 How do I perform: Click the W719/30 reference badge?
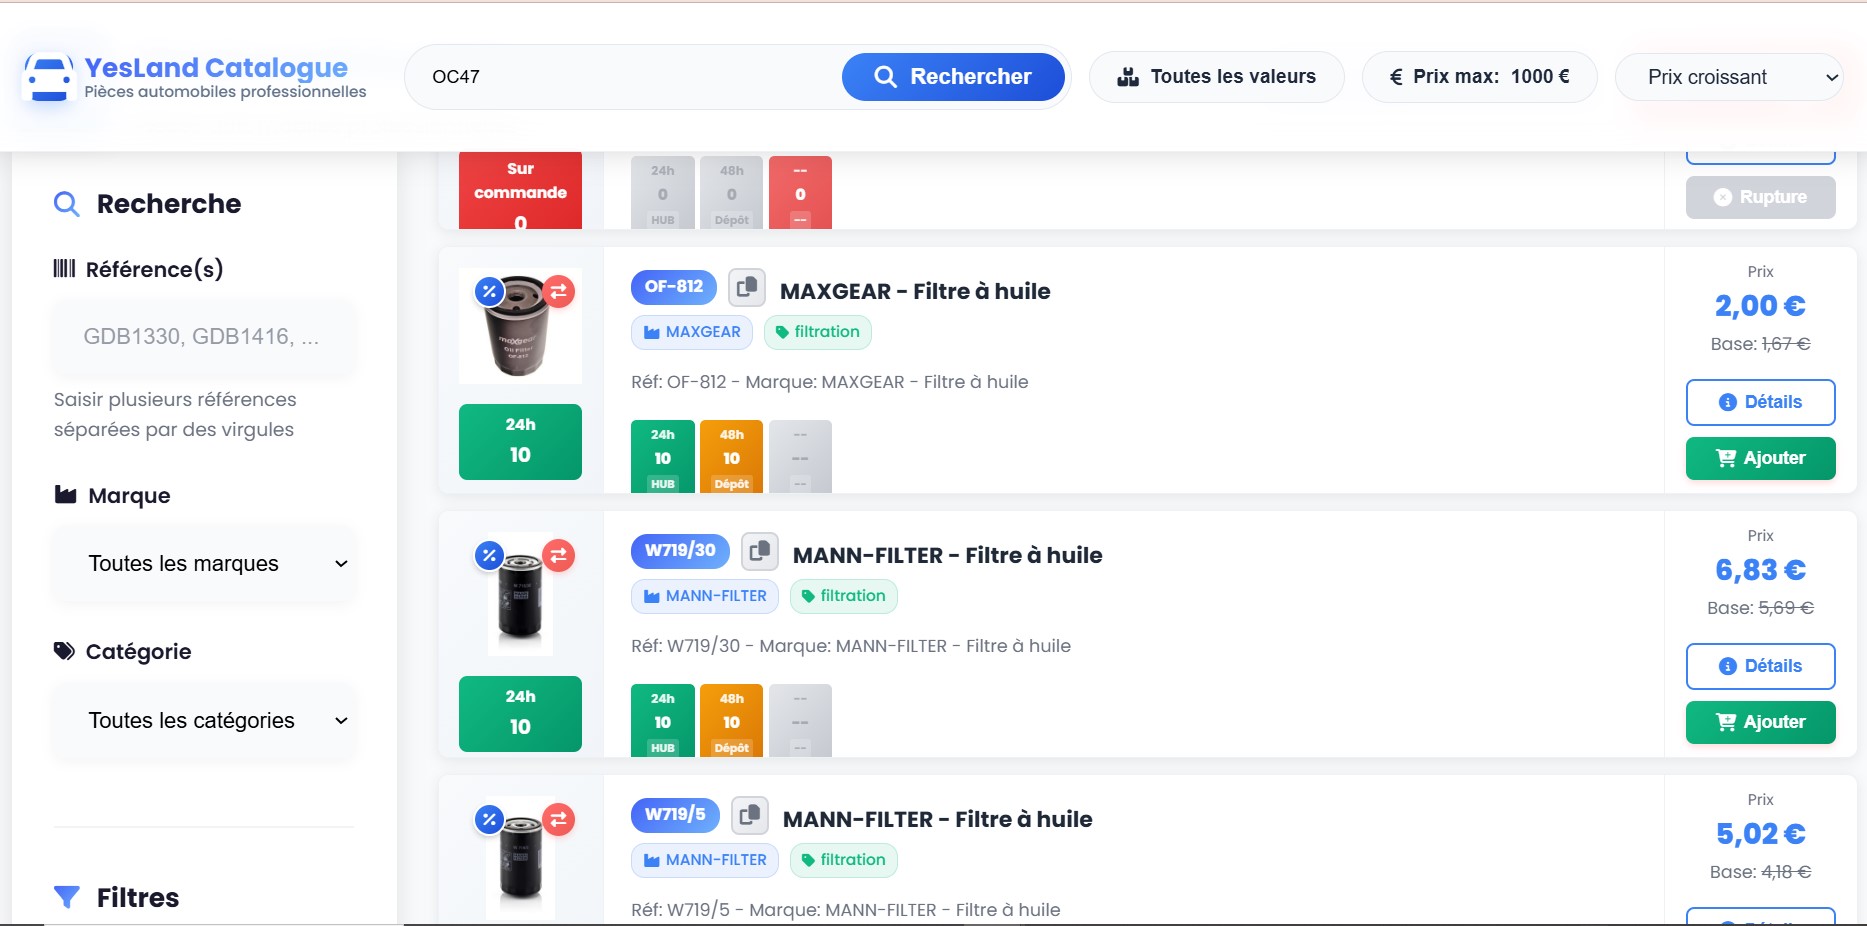point(680,551)
